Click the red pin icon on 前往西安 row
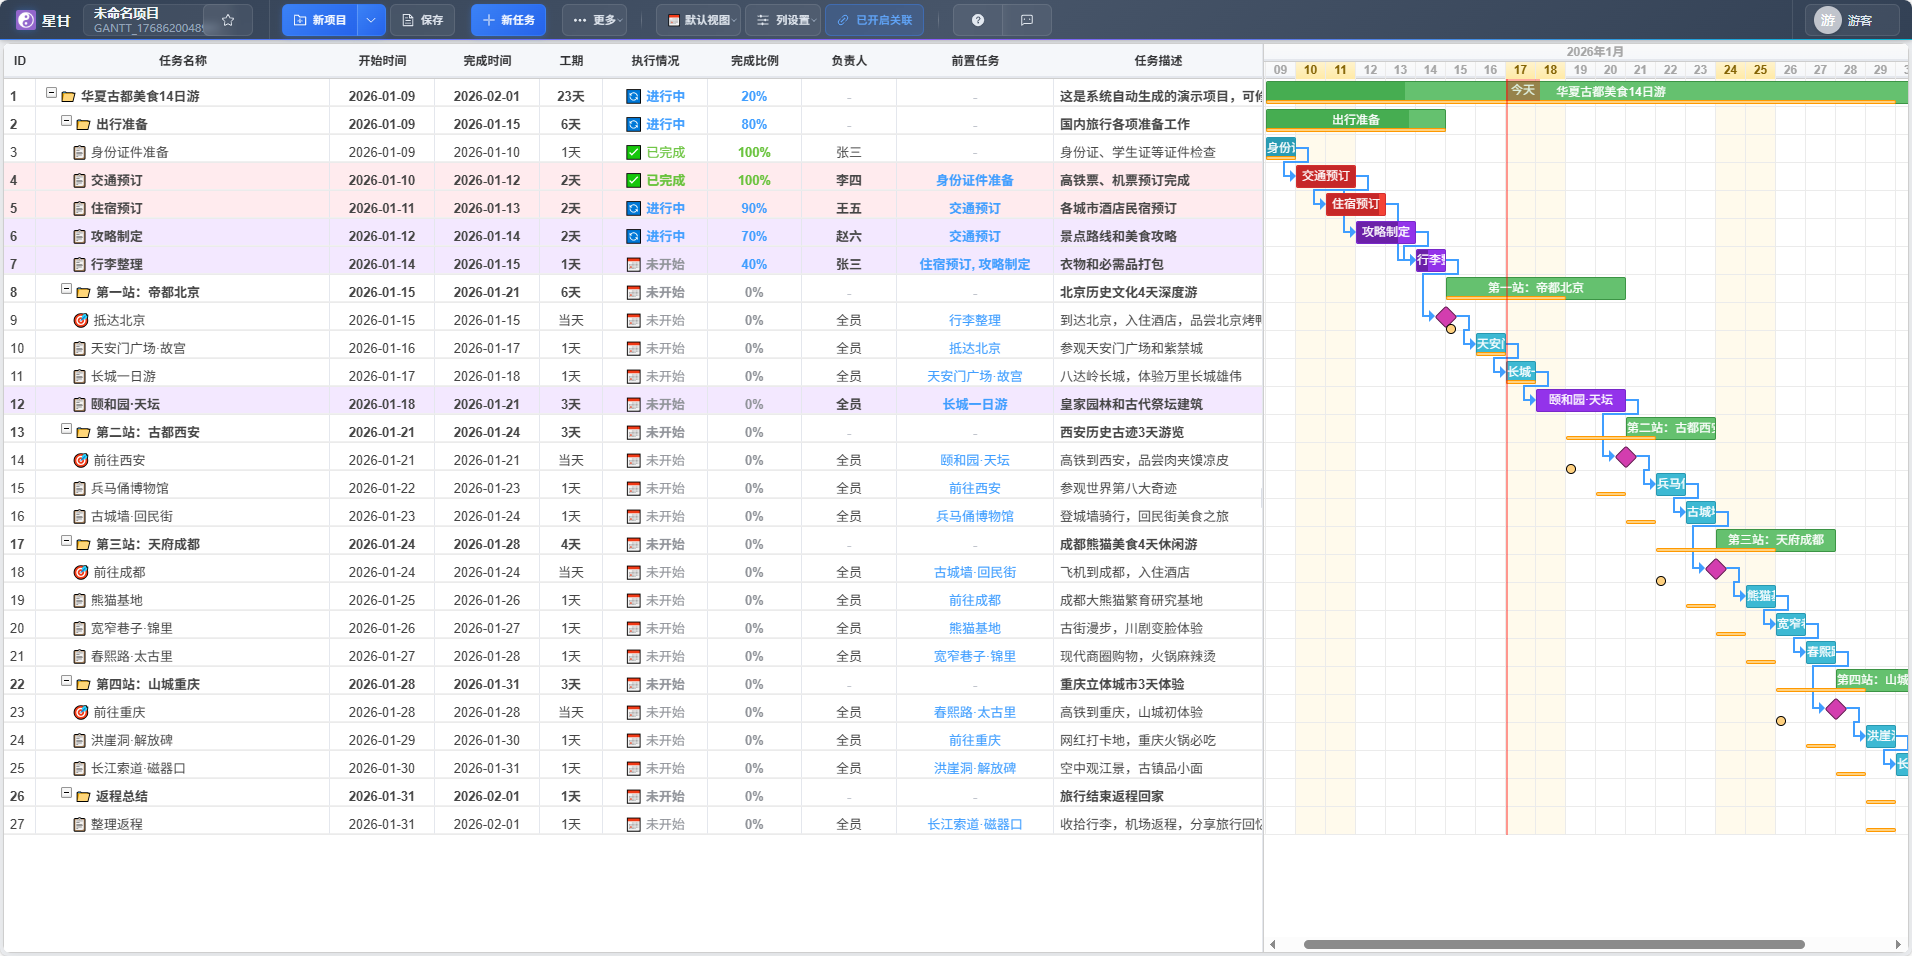Image resolution: width=1912 pixels, height=956 pixels. click(x=82, y=459)
